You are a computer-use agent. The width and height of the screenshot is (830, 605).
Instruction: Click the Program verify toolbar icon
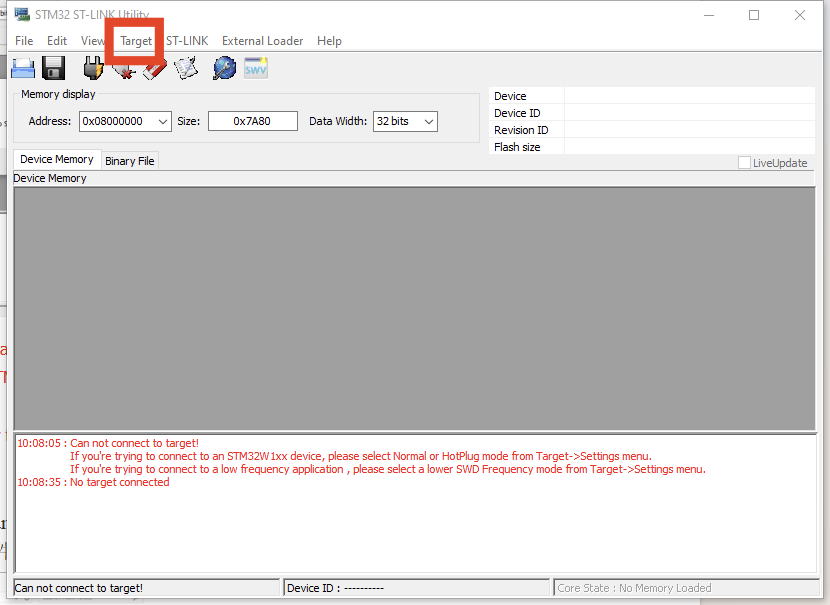pos(186,68)
